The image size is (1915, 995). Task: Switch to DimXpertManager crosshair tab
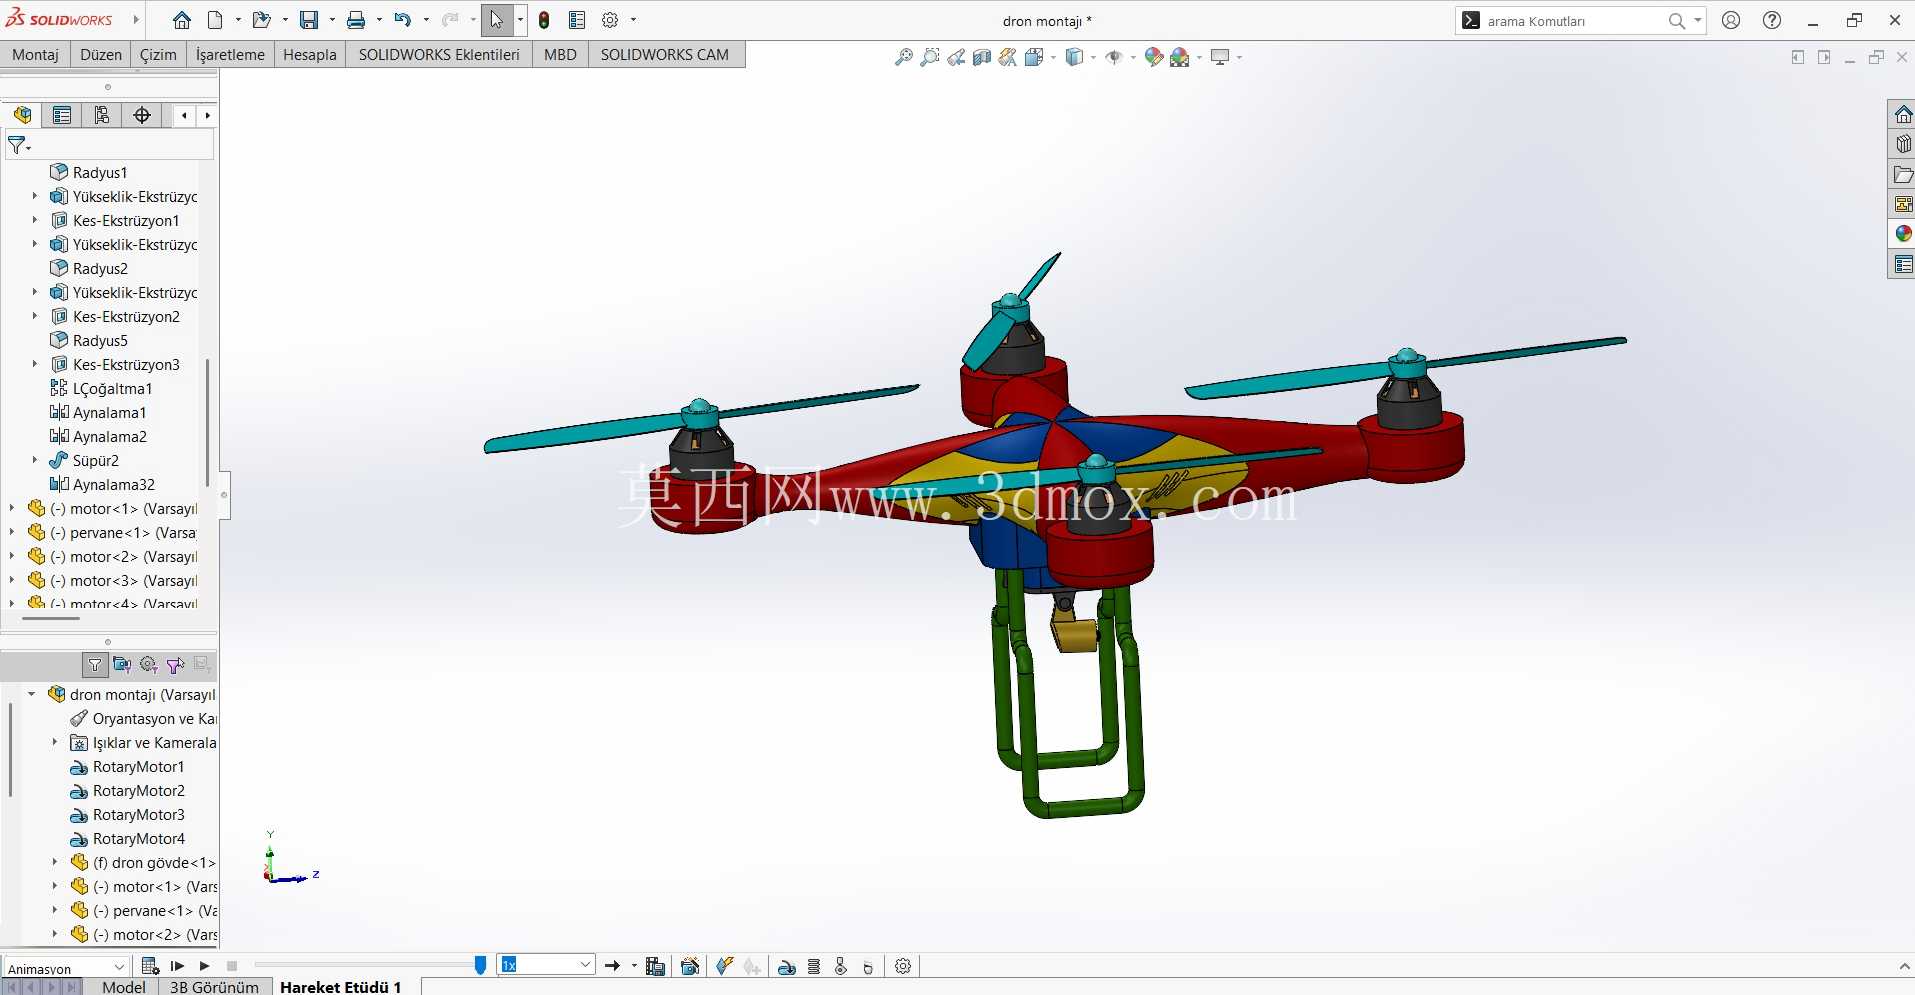tap(142, 115)
